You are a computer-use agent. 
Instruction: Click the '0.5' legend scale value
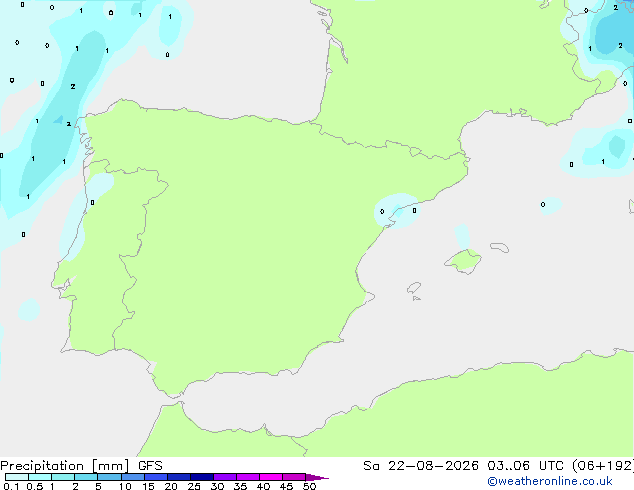[35, 486]
